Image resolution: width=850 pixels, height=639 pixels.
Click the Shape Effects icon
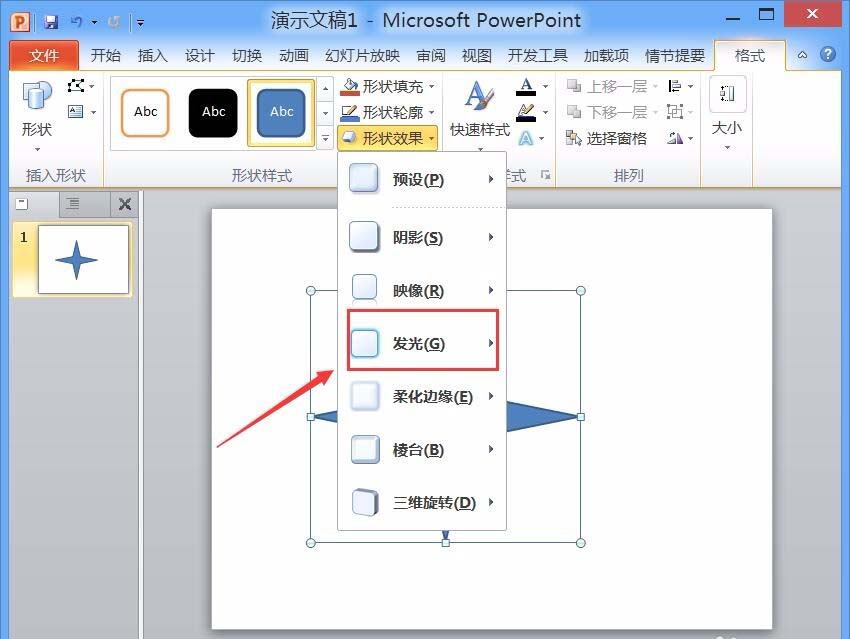click(352, 137)
